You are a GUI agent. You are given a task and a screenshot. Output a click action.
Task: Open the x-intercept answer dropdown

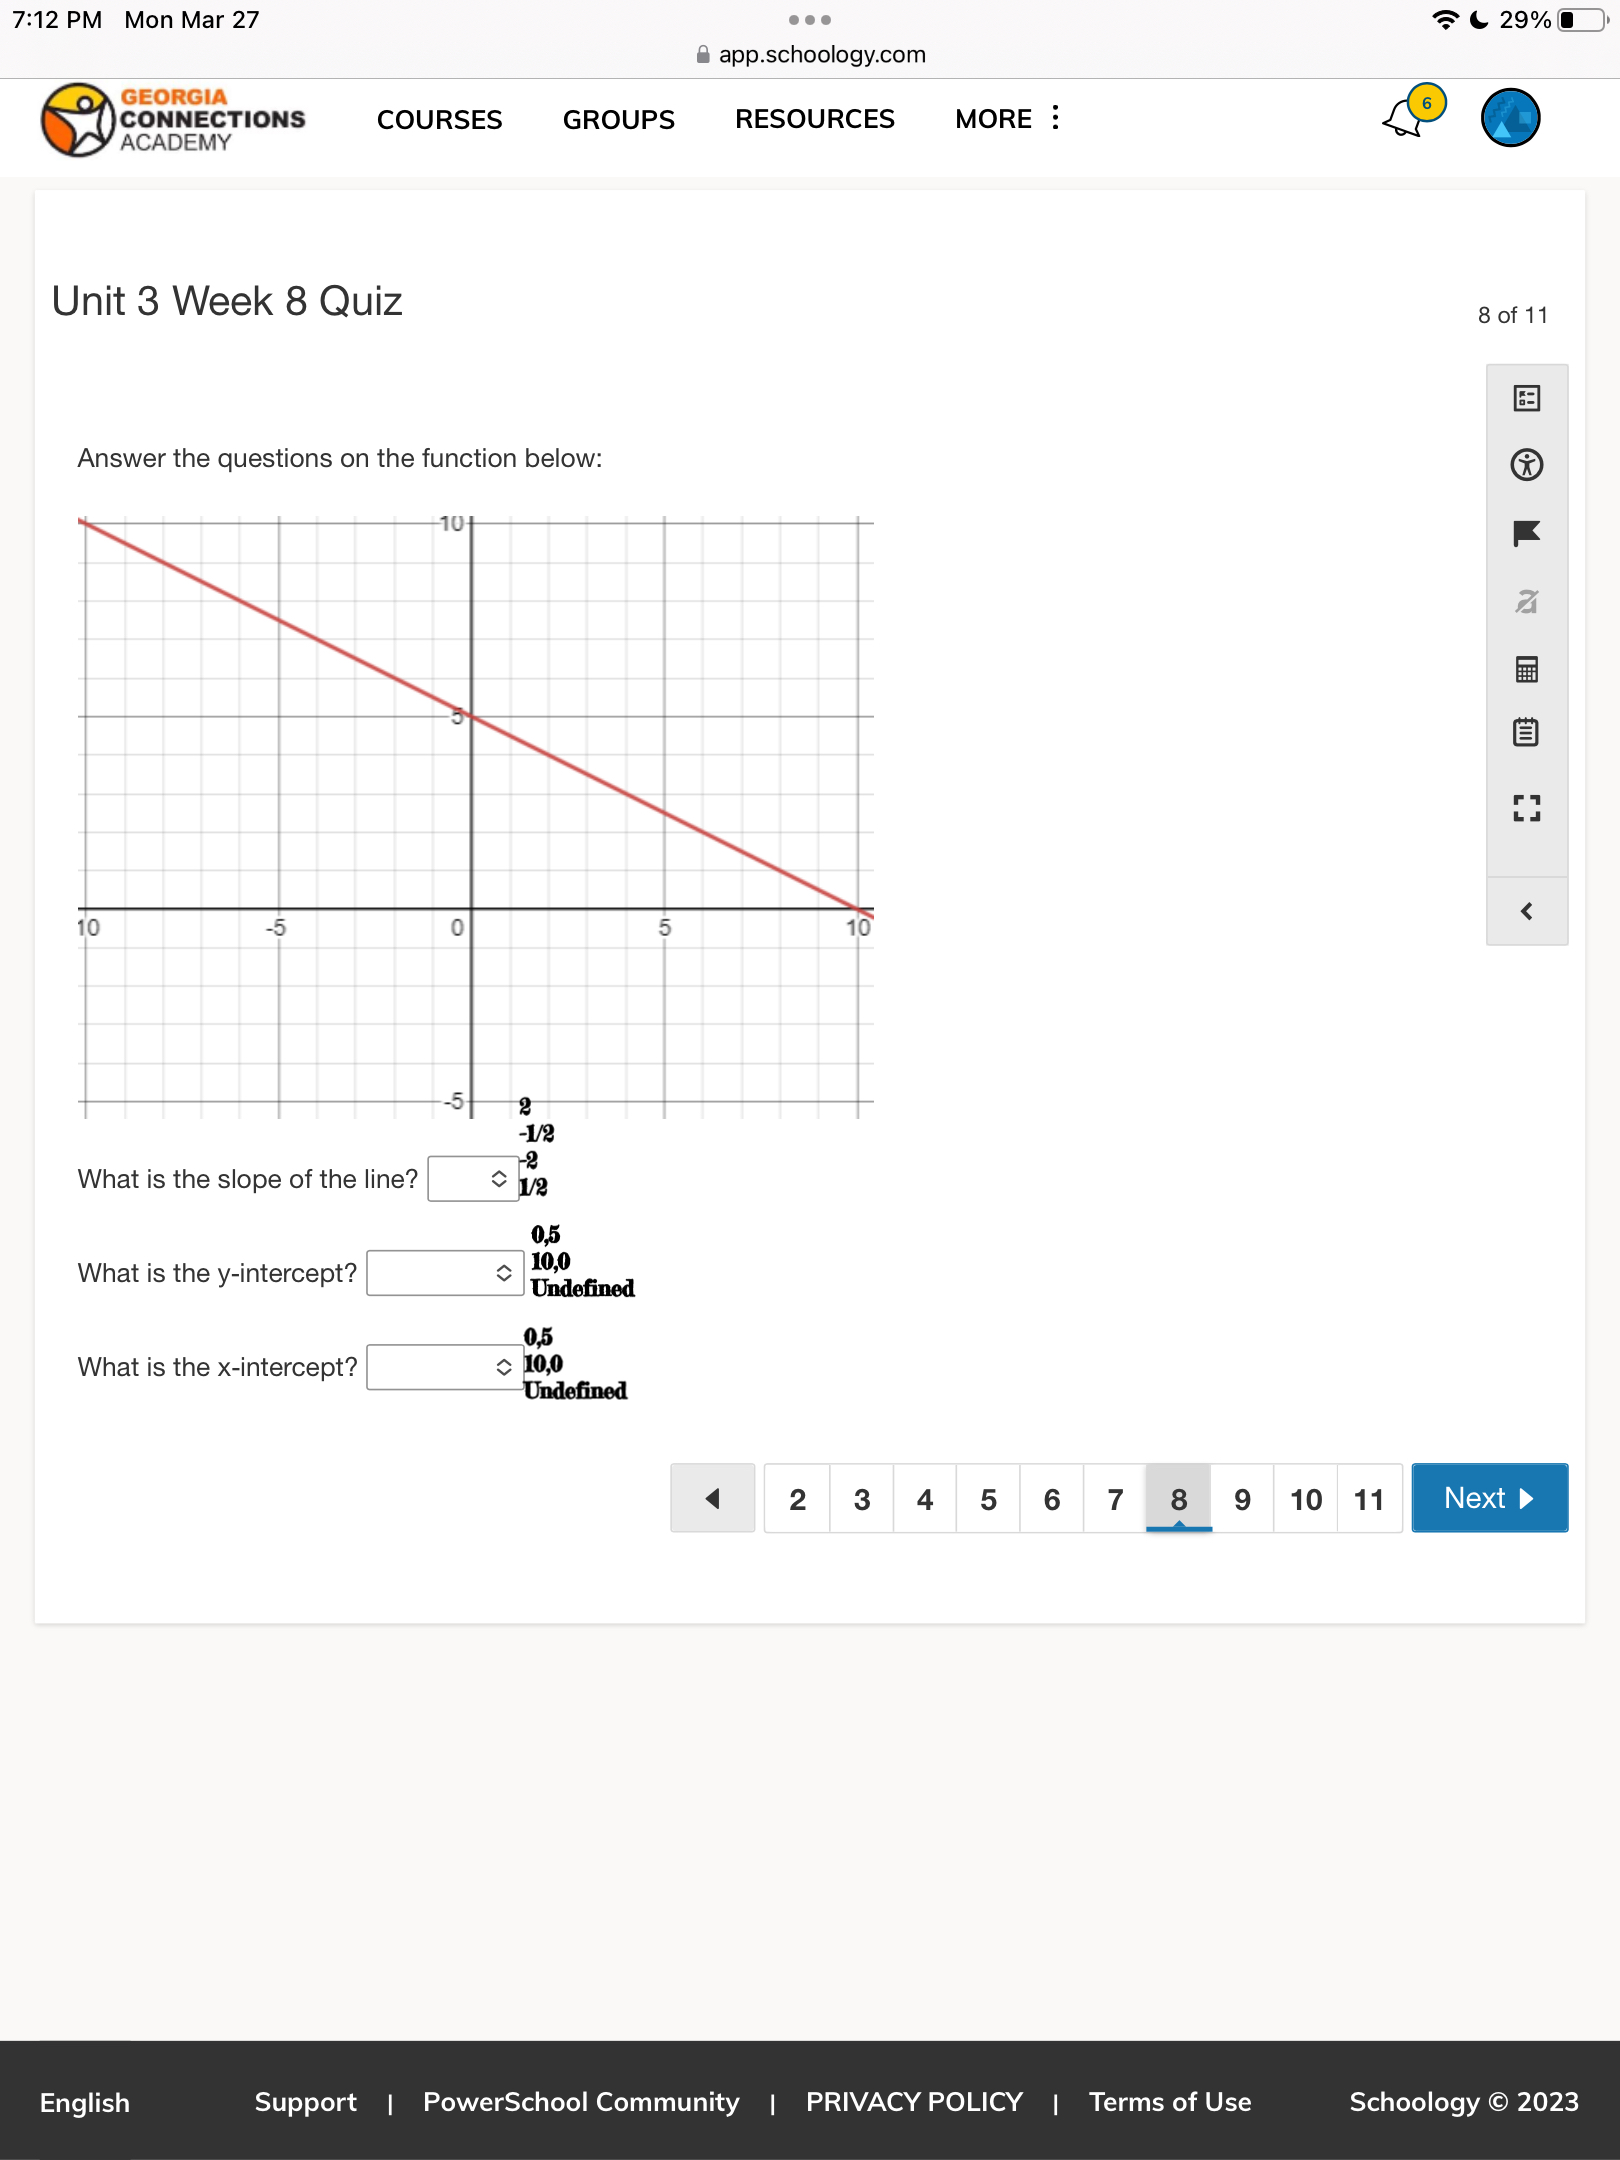coord(444,1366)
